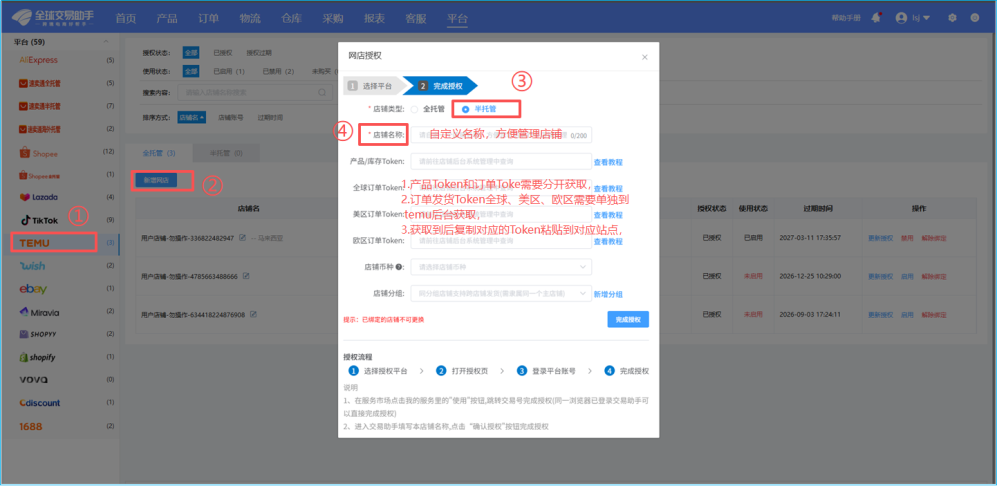Viewport: 997px width, 486px height.
Task: Filter 使用状态 by 已禁用 (2)
Action: [278, 71]
